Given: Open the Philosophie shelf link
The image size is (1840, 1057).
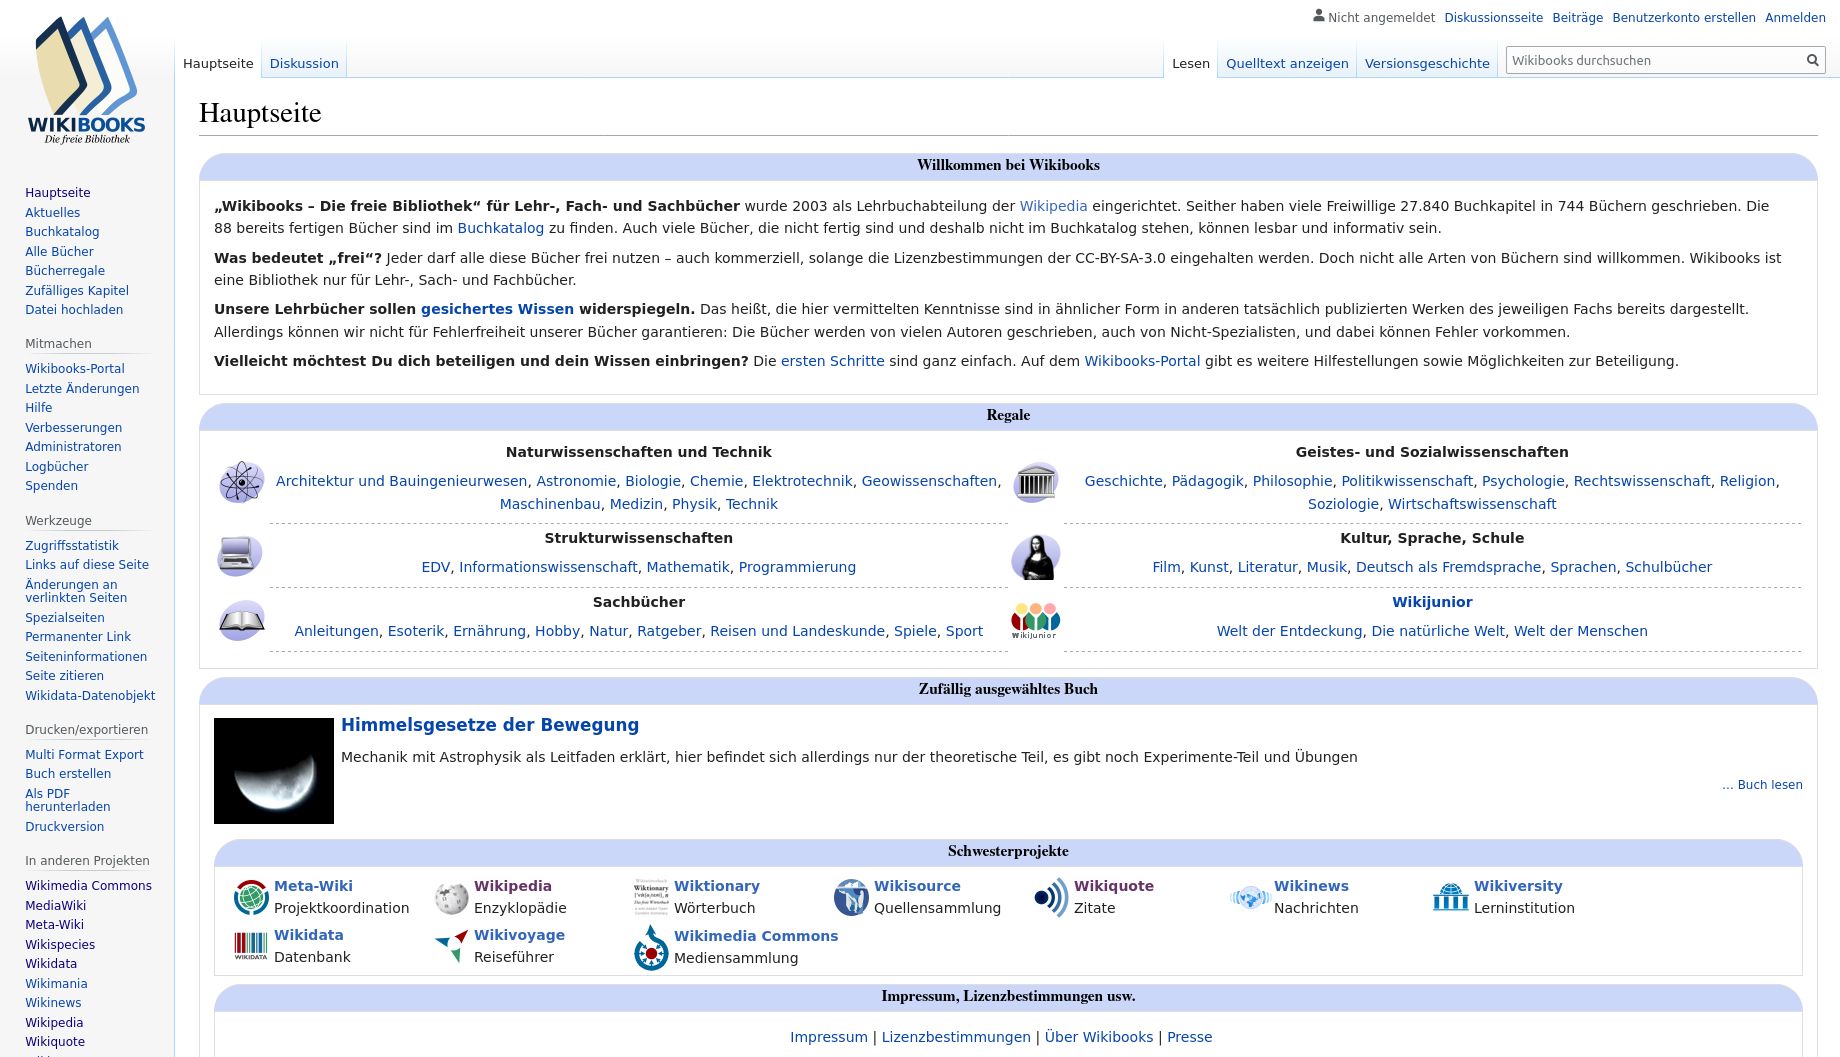Looking at the screenshot, I should tap(1292, 481).
